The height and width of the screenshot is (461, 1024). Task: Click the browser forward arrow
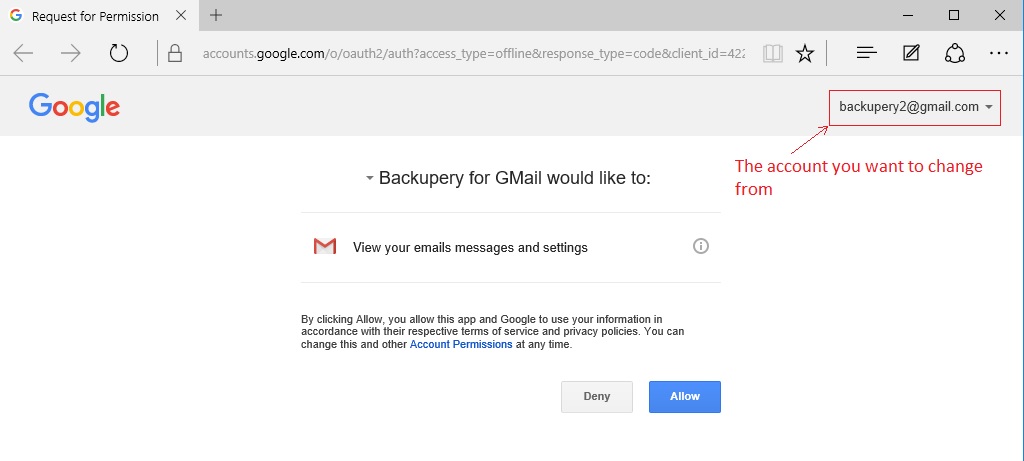pyautogui.click(x=71, y=53)
